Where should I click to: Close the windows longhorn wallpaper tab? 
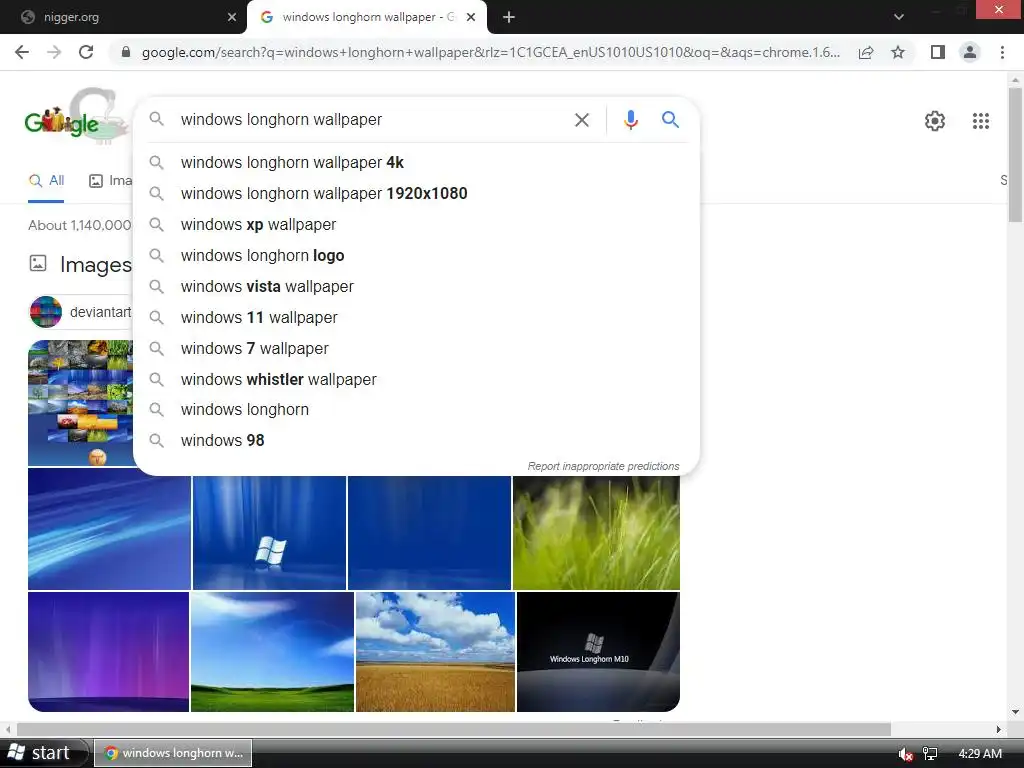tap(471, 17)
